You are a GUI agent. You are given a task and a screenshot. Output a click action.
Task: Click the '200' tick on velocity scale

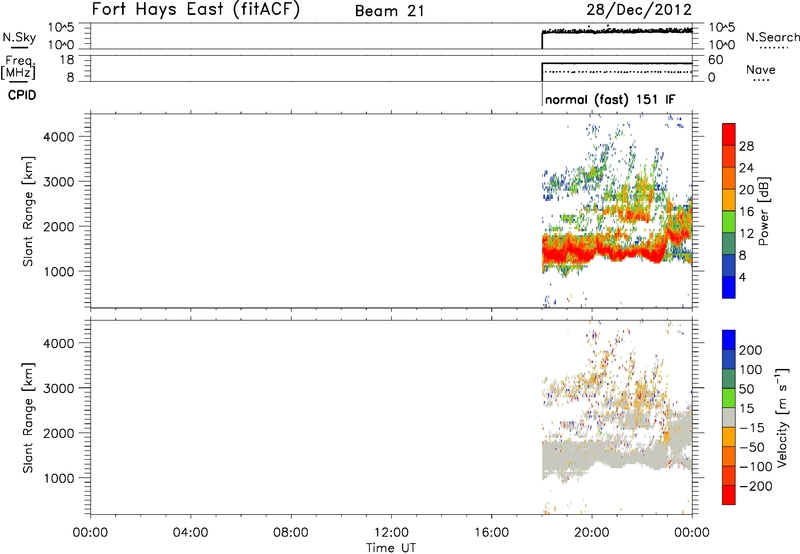pyautogui.click(x=751, y=350)
